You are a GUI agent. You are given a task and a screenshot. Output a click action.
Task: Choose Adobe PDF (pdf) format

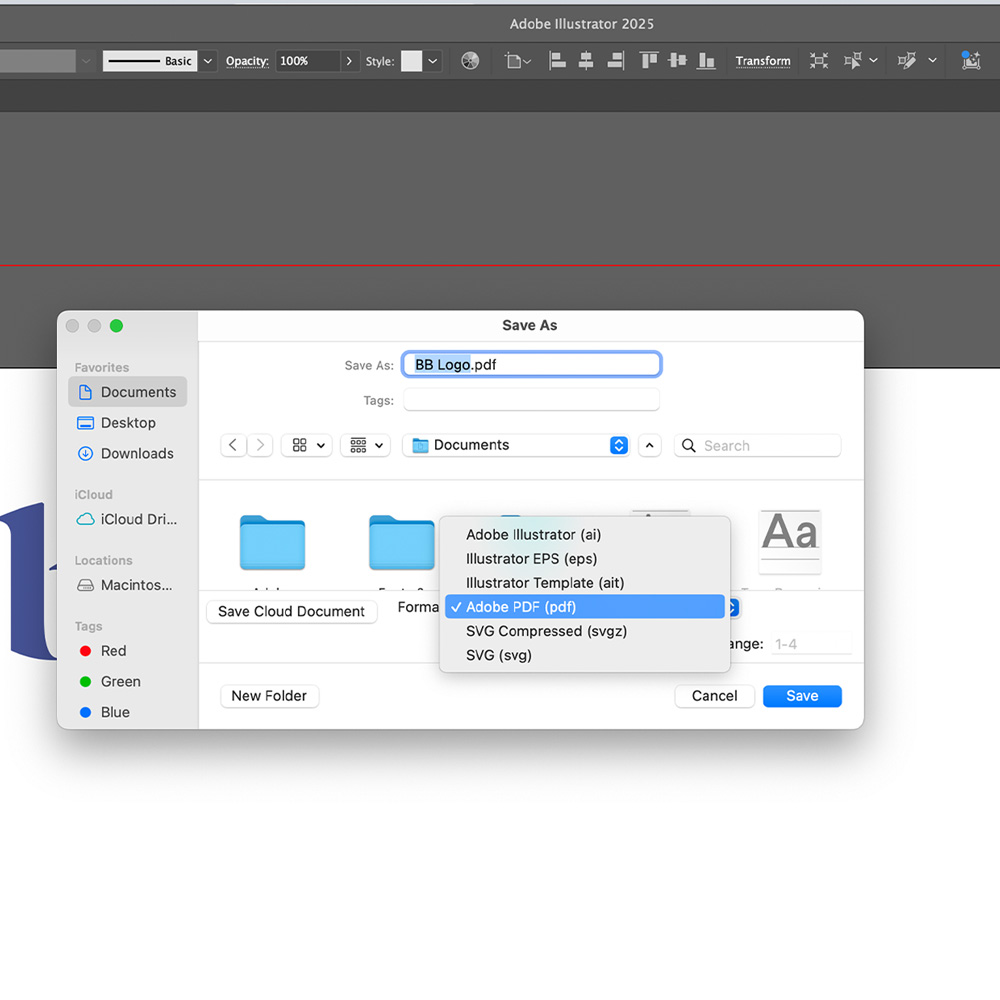coord(584,607)
